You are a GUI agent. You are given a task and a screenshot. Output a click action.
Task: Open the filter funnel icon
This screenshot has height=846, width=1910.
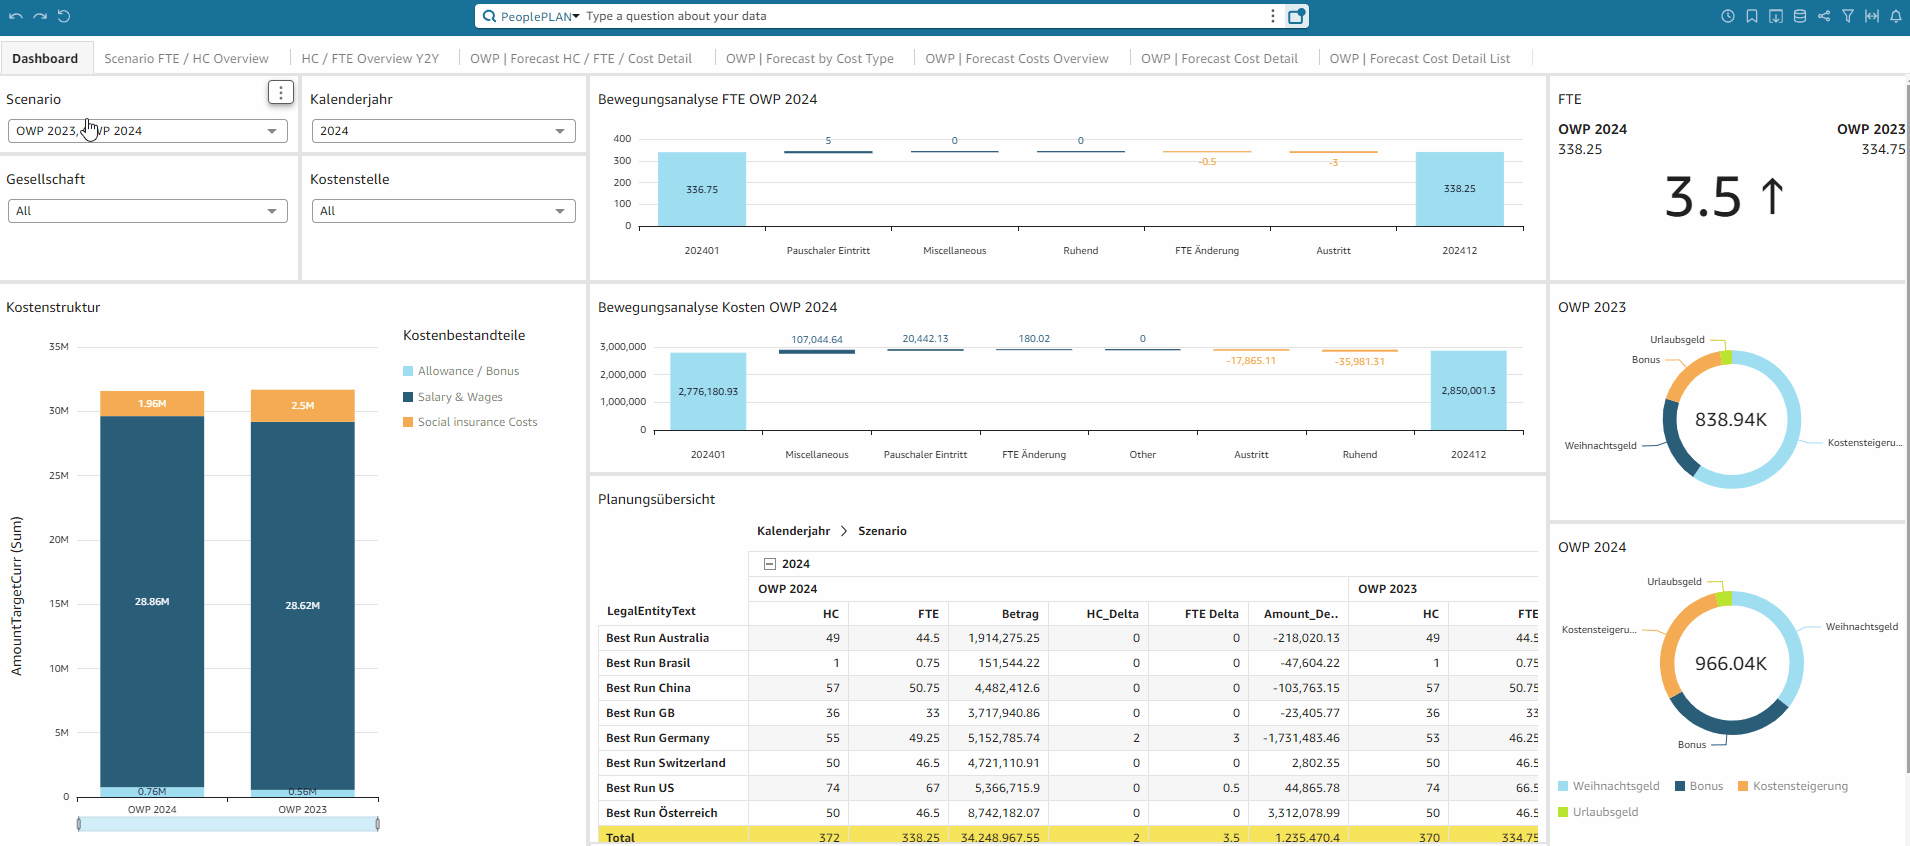[1848, 16]
